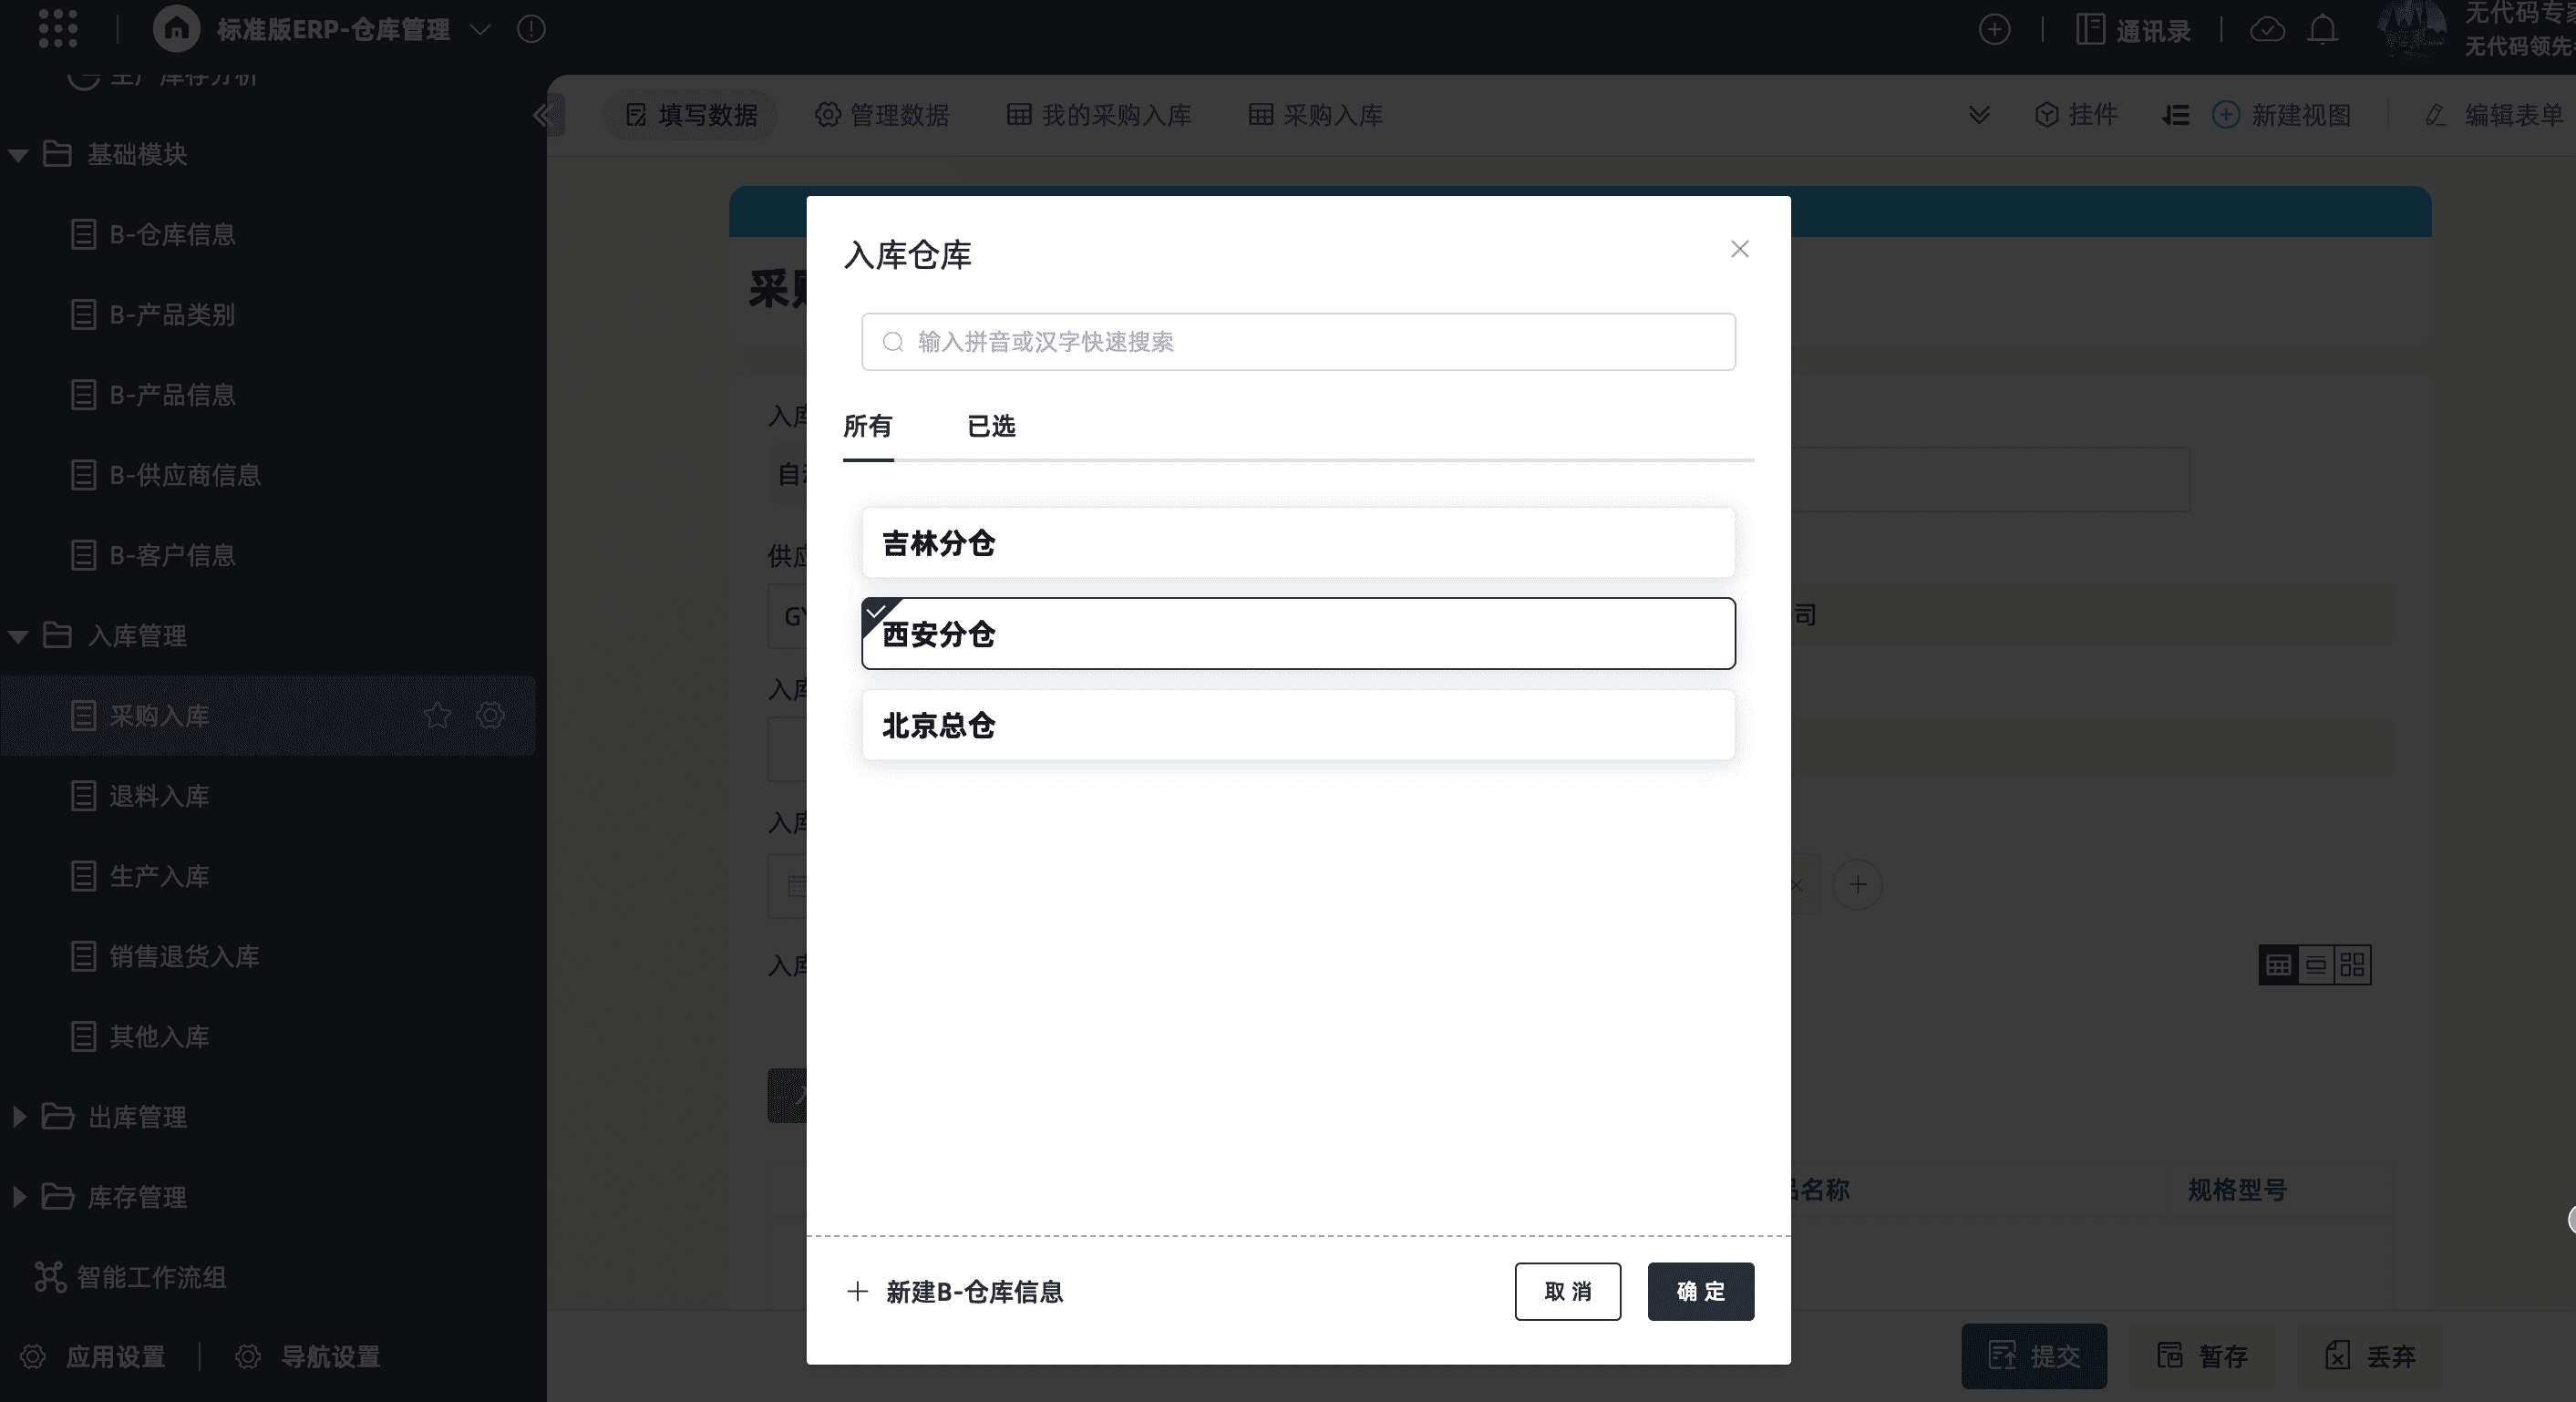Screen dimensions: 2576x1402
Task: Collapse the sidebar with the double-chevron icon
Action: point(543,115)
